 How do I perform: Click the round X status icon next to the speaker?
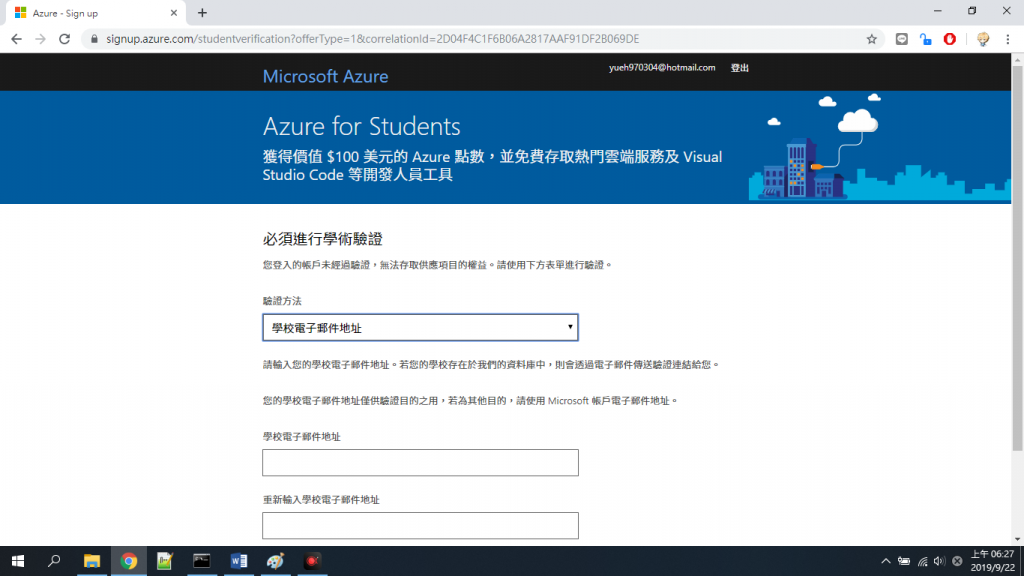[957, 561]
